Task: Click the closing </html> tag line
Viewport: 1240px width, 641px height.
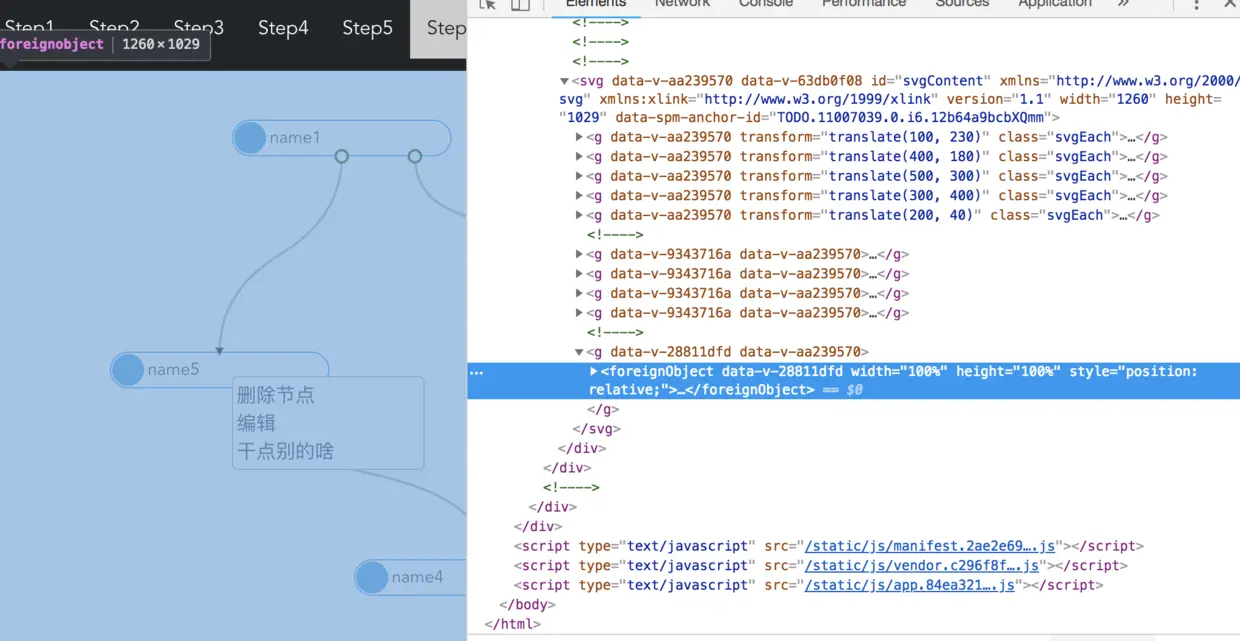Action: [513, 624]
